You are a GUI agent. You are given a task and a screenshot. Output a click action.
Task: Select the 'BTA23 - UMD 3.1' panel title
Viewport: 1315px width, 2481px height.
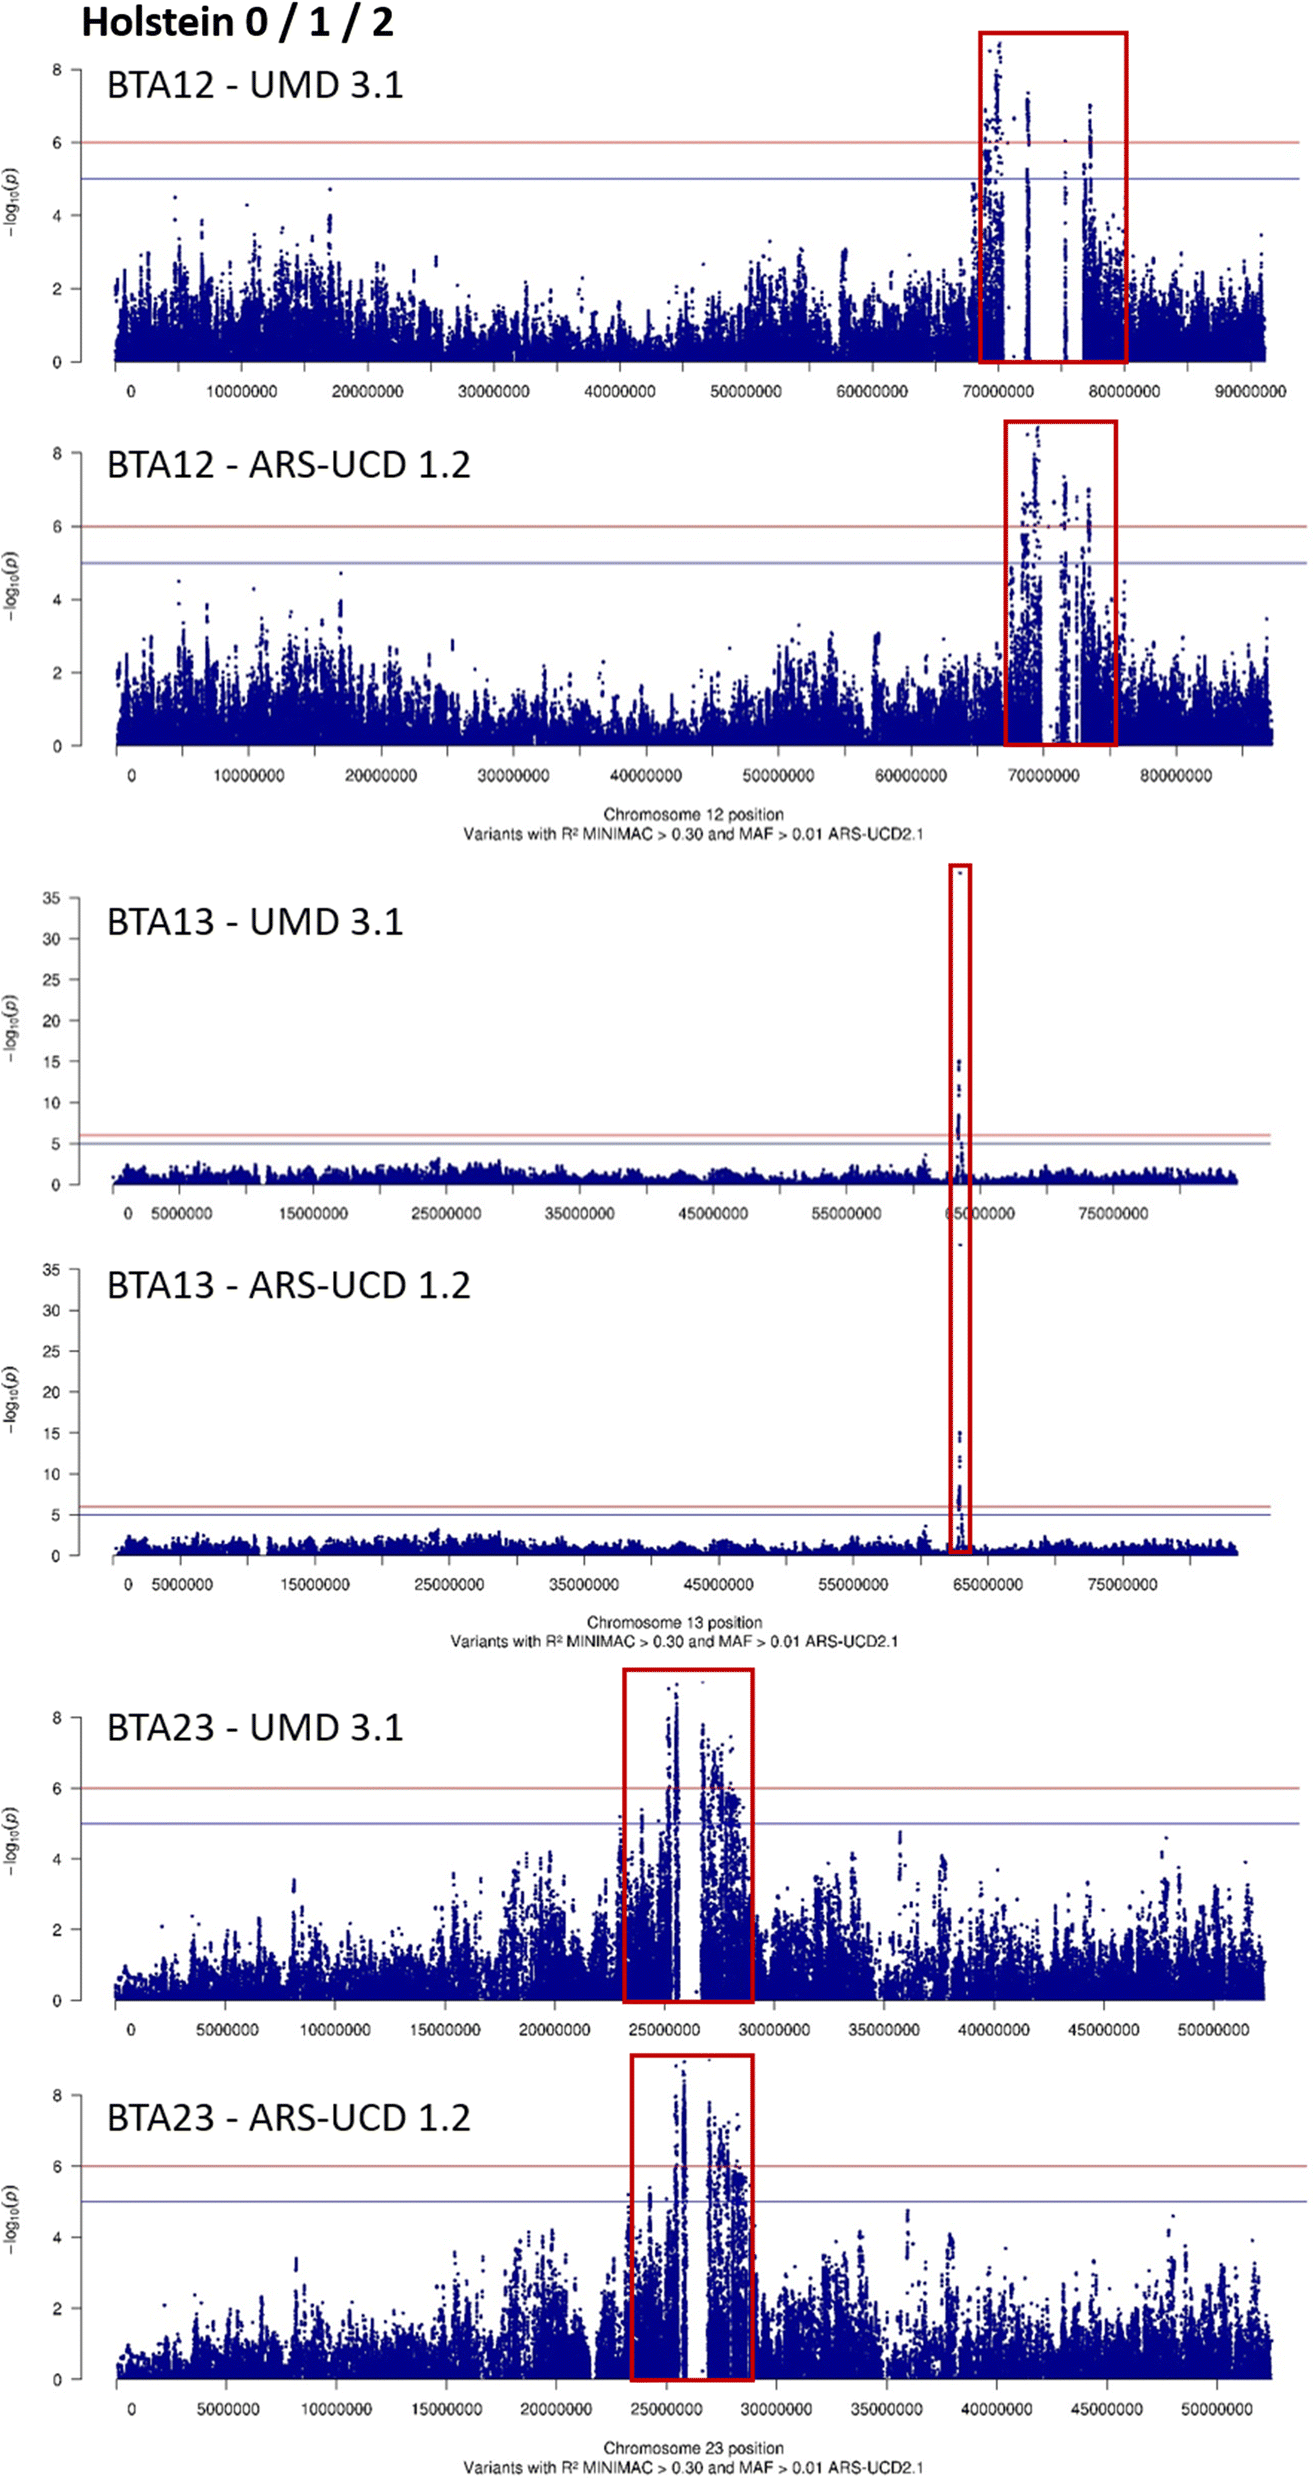(x=255, y=1728)
